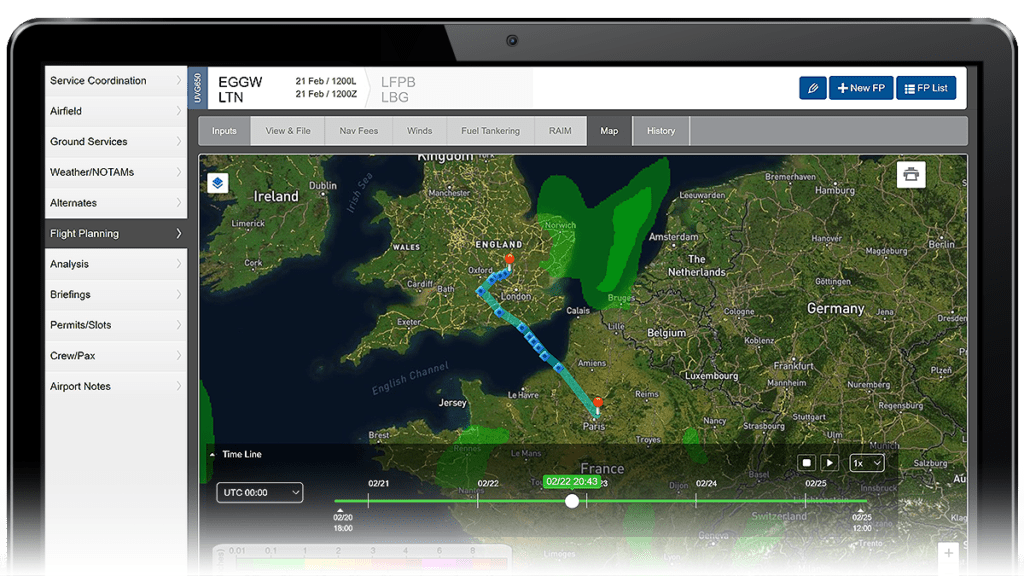1024x576 pixels.
Task: Open the 1x playback speed dropdown
Action: [866, 463]
